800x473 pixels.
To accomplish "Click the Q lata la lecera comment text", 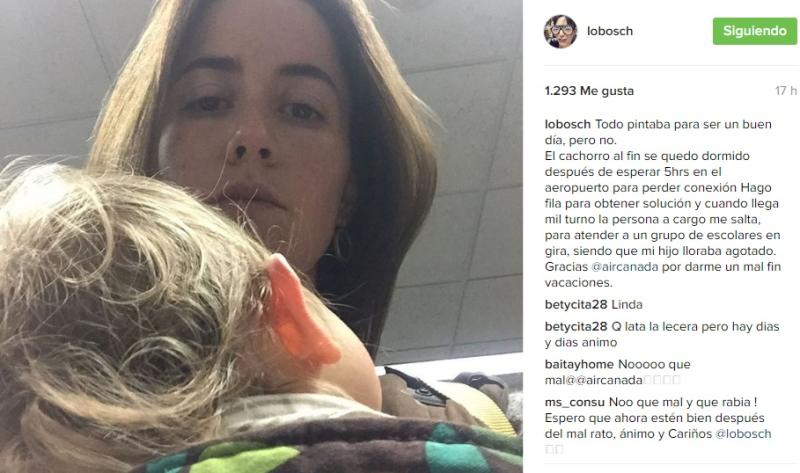I will [662, 334].
